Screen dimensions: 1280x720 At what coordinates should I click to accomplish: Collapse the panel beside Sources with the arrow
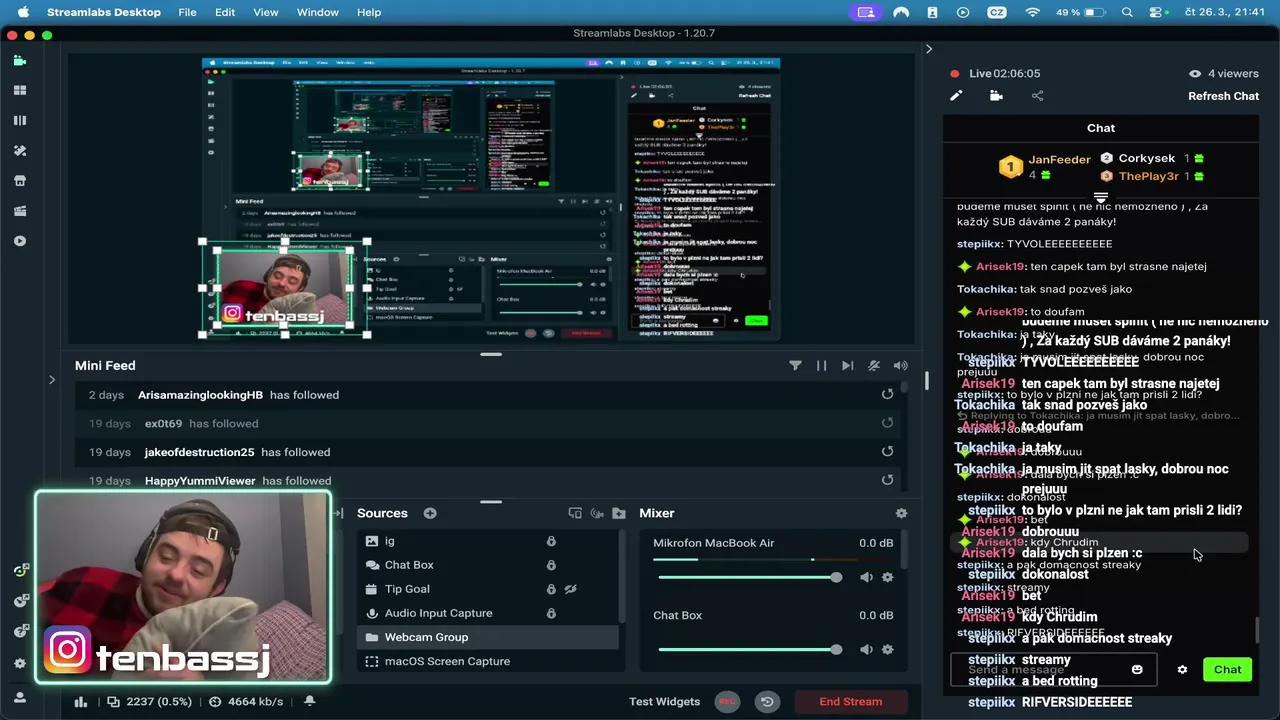click(x=339, y=513)
